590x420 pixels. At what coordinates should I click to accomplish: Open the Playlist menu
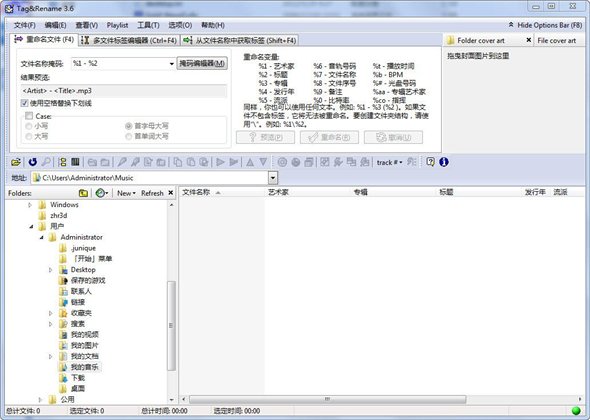click(x=117, y=25)
